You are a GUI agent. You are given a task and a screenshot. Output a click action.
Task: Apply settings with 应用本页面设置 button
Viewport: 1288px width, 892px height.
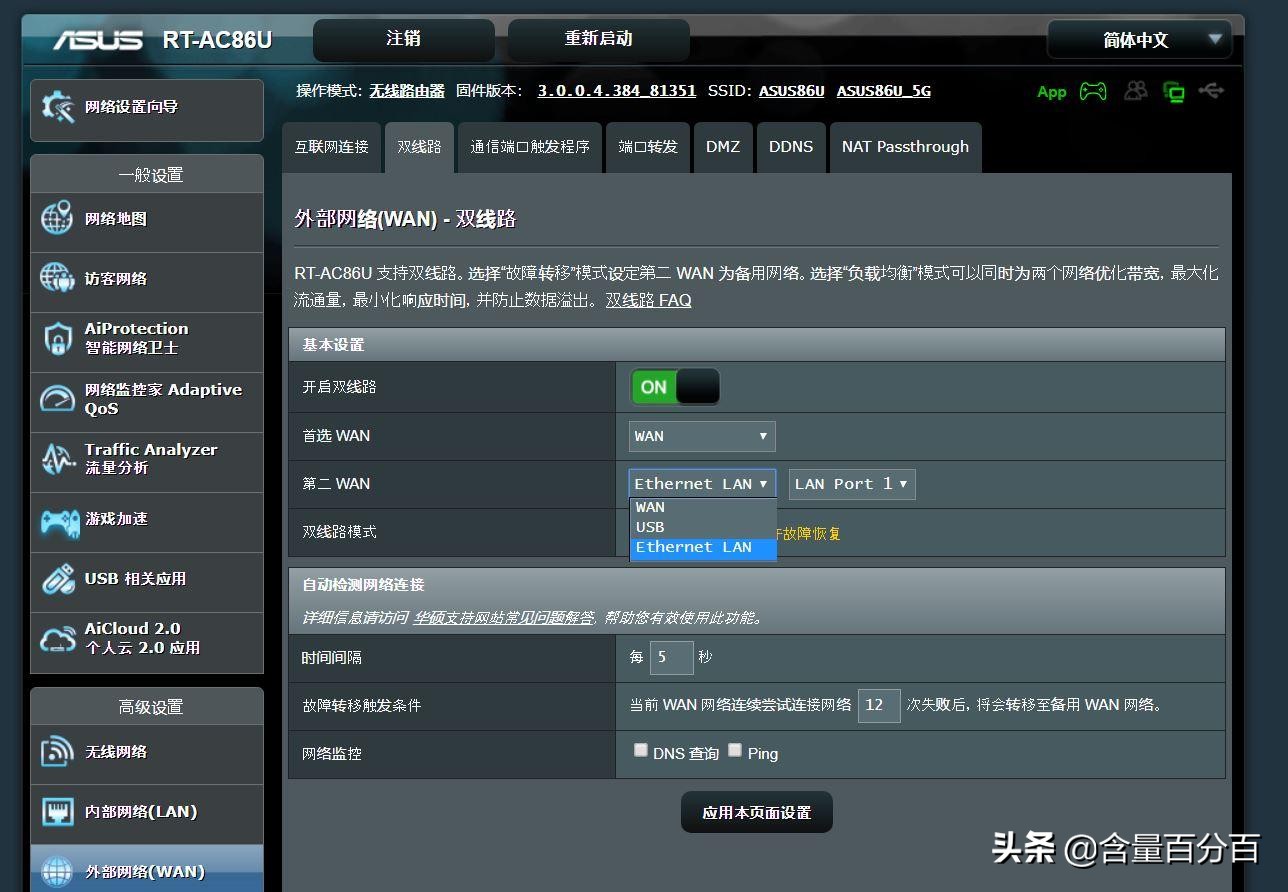[756, 812]
